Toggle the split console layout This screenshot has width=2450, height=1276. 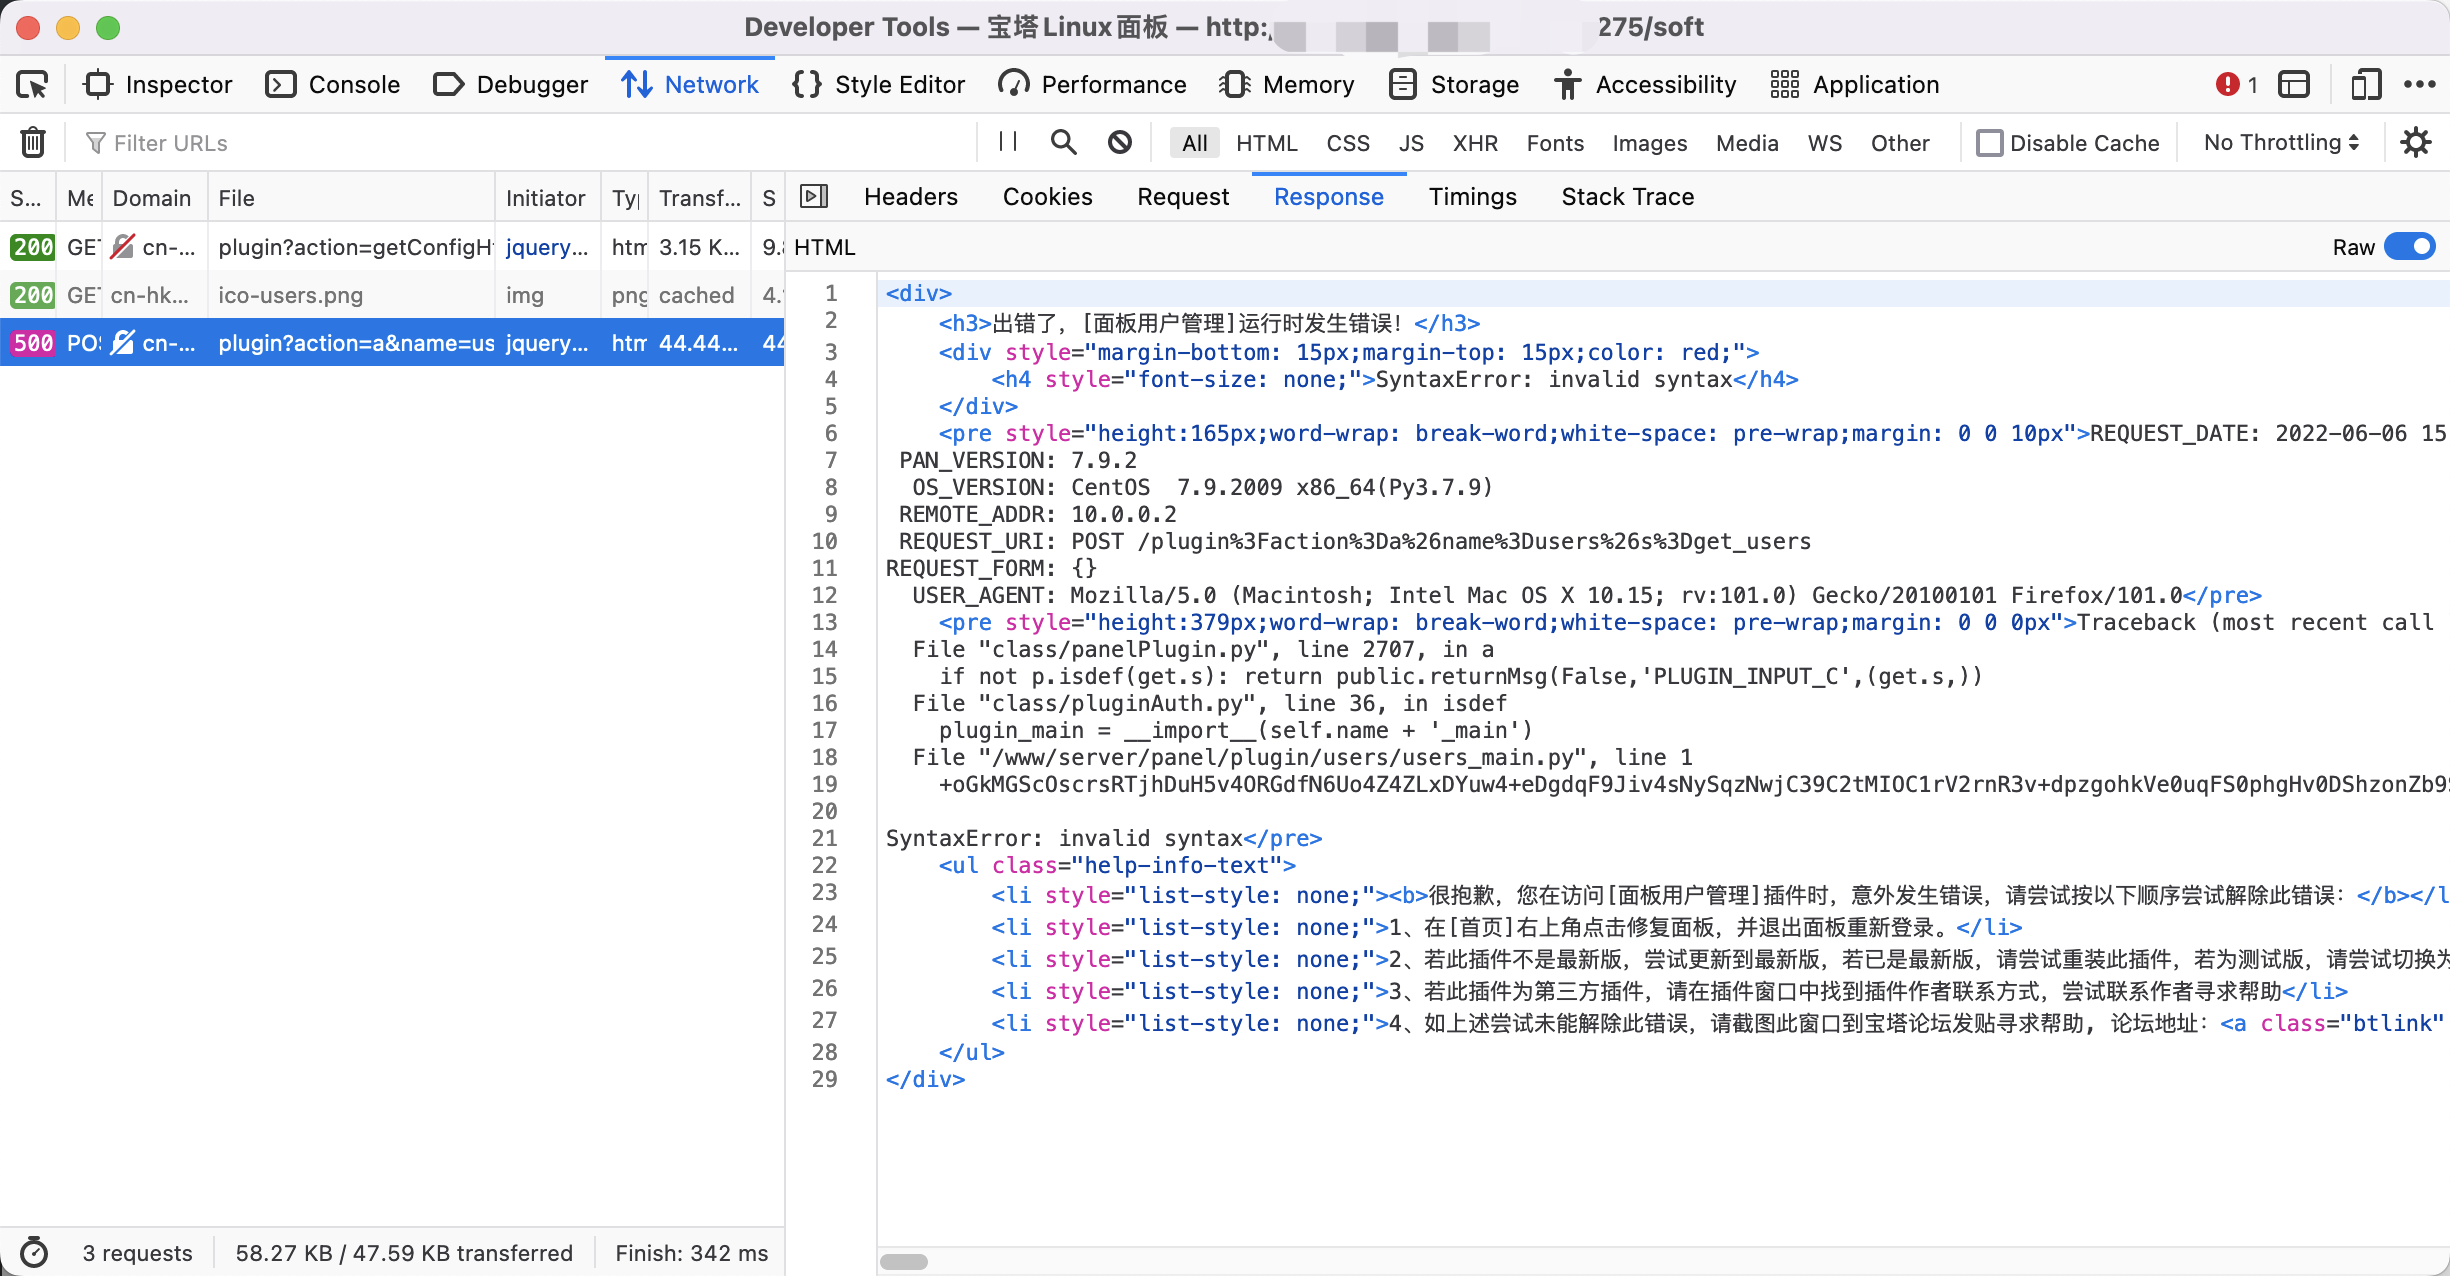tap(2294, 84)
